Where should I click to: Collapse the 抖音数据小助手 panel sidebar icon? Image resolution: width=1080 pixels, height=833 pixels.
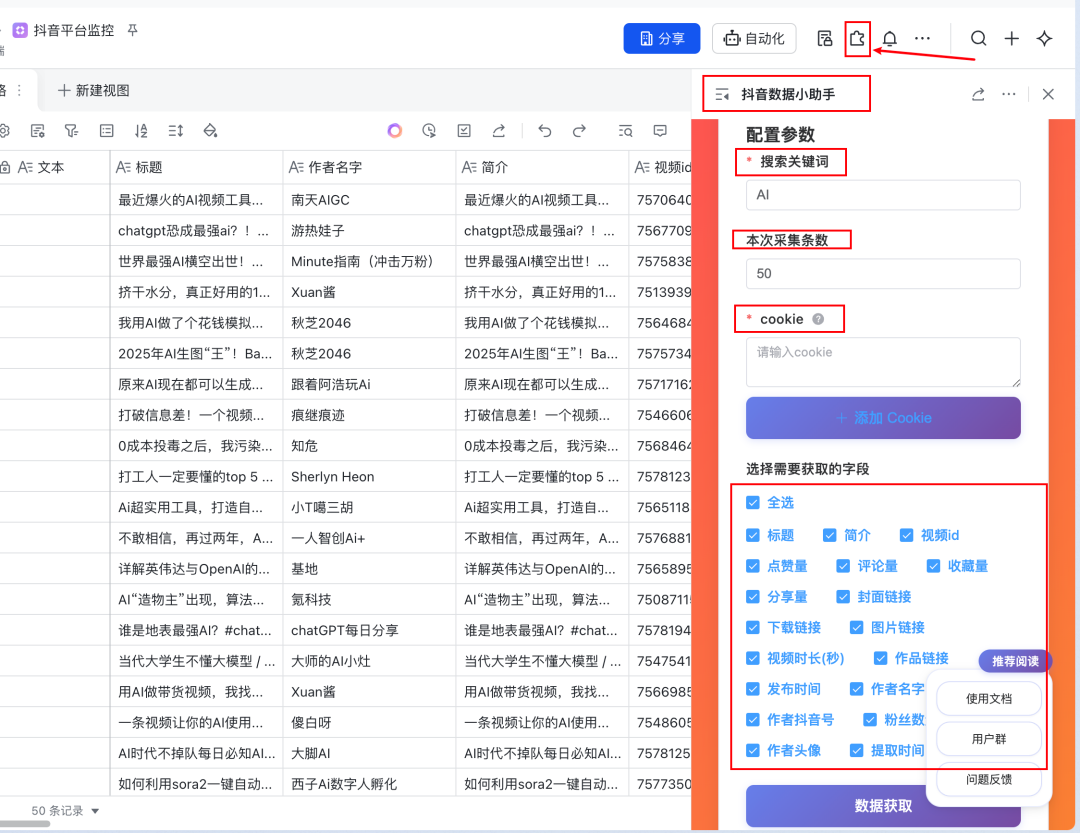tap(722, 94)
